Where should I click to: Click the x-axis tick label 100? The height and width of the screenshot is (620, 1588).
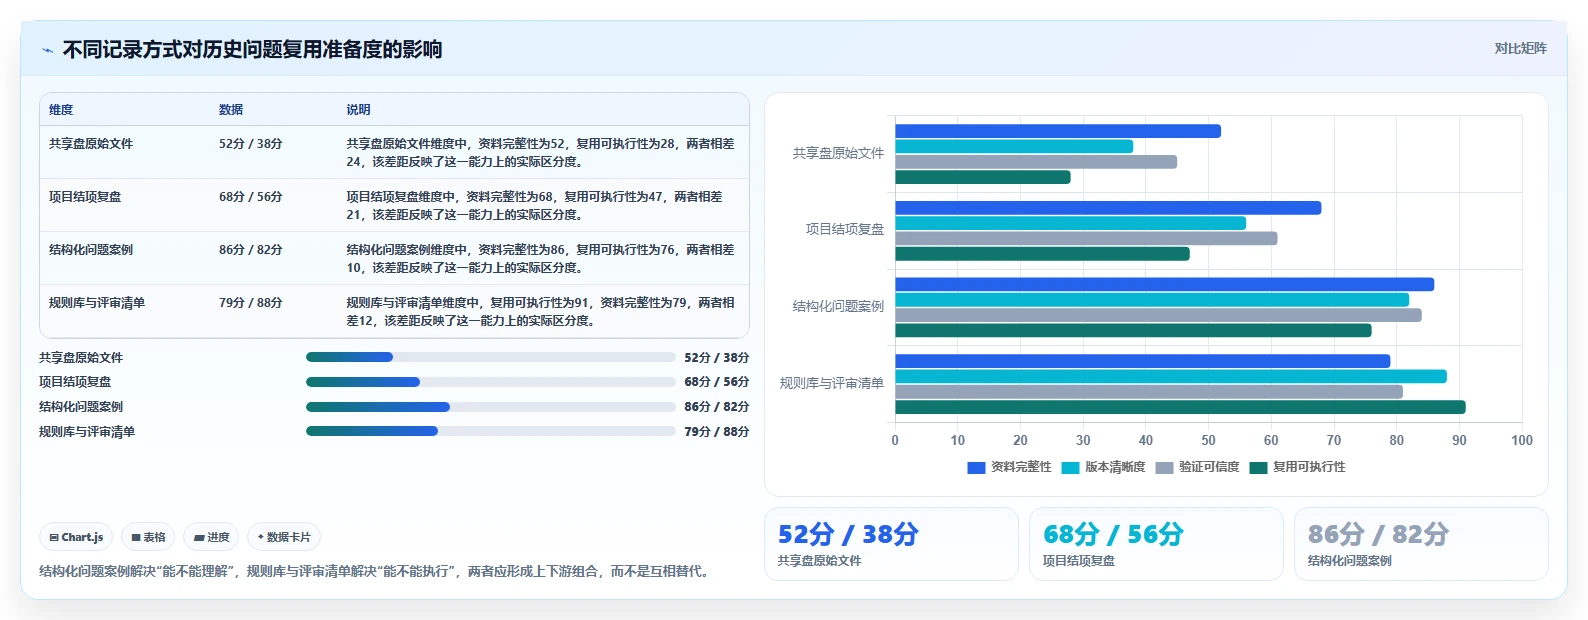tap(1522, 440)
